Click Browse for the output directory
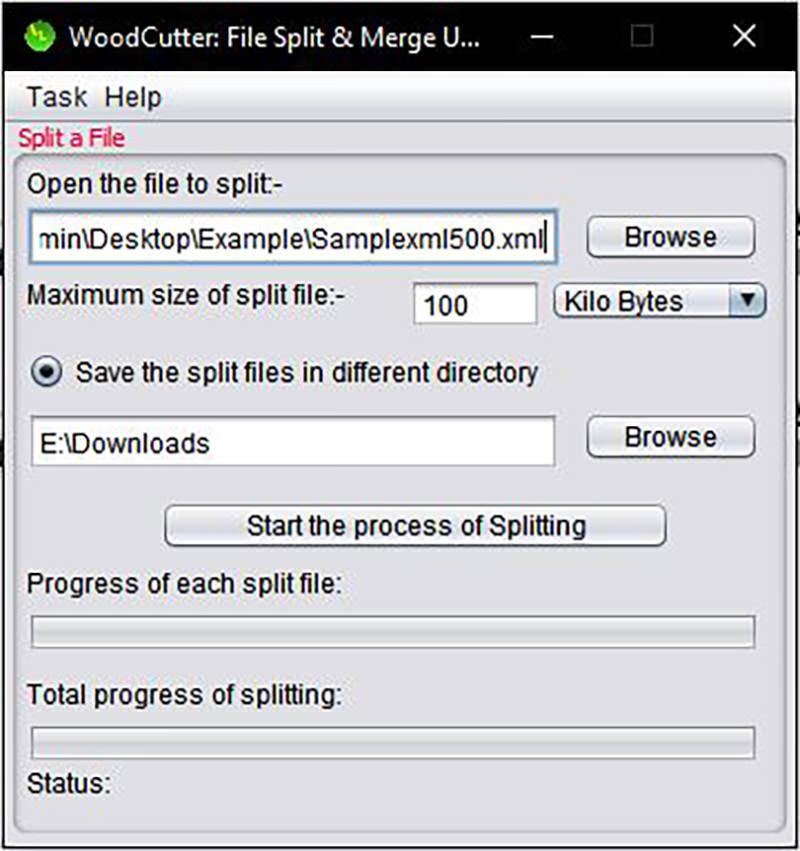Viewport: 800px width, 851px height. point(669,436)
